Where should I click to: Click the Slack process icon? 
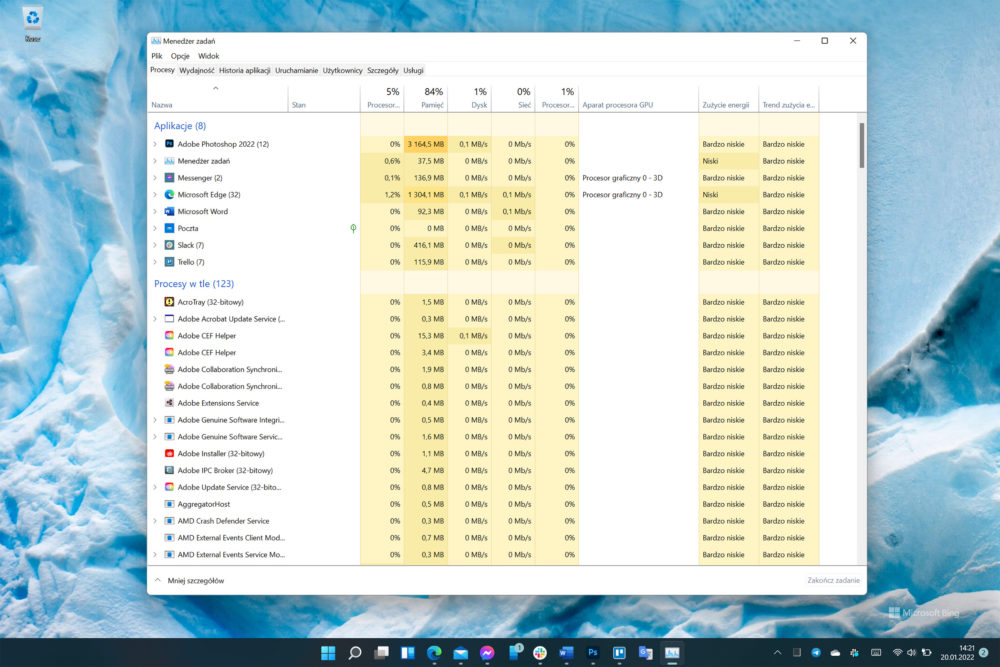169,245
